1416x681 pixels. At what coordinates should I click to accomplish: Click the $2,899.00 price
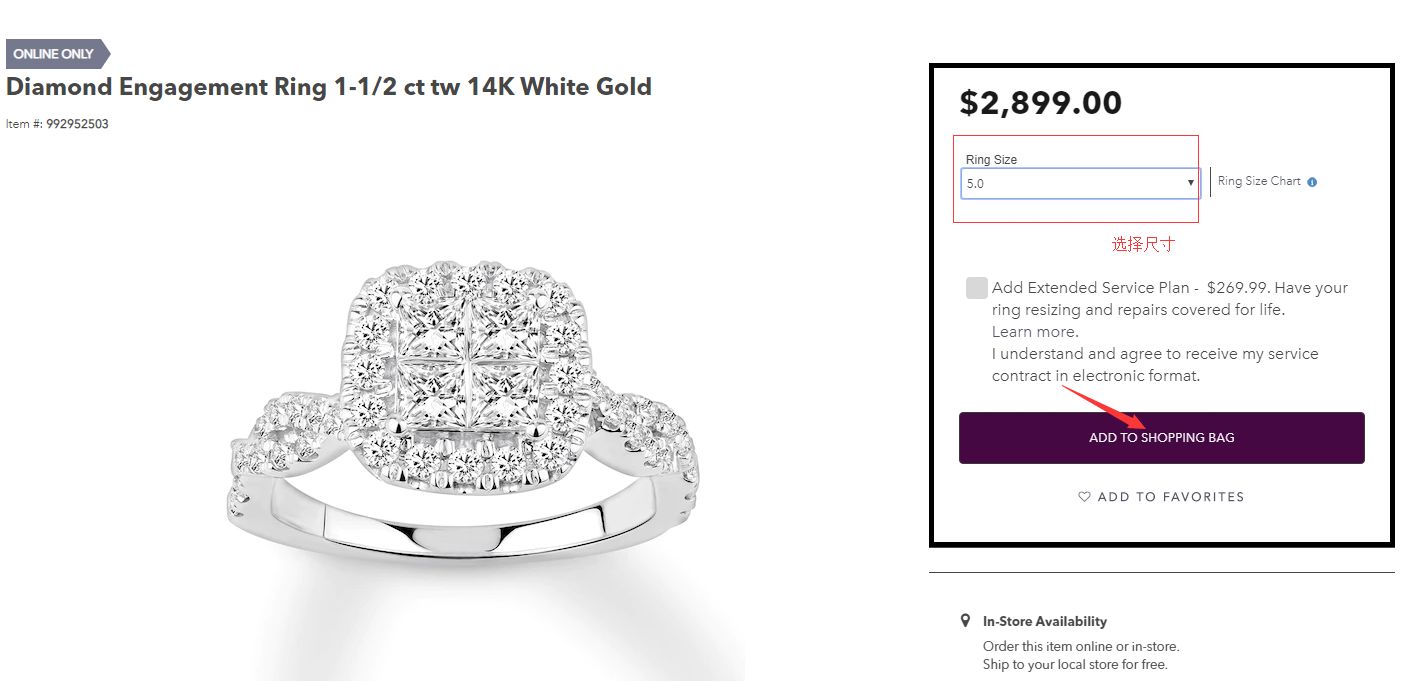[1040, 103]
